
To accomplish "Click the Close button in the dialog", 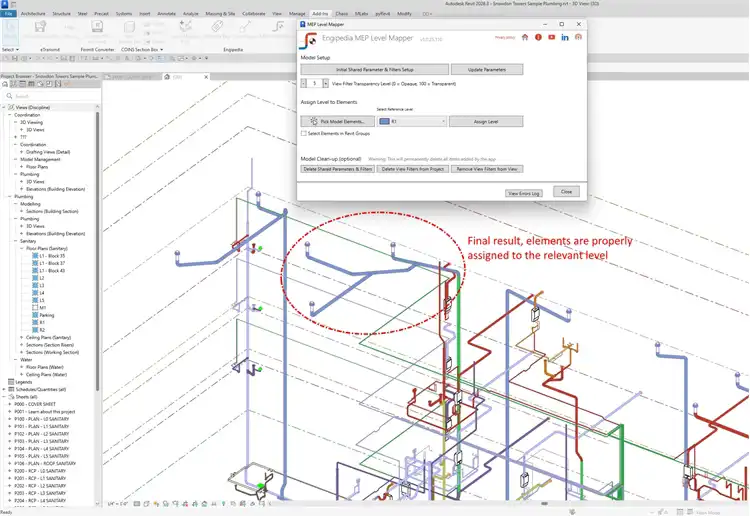I will [x=566, y=191].
